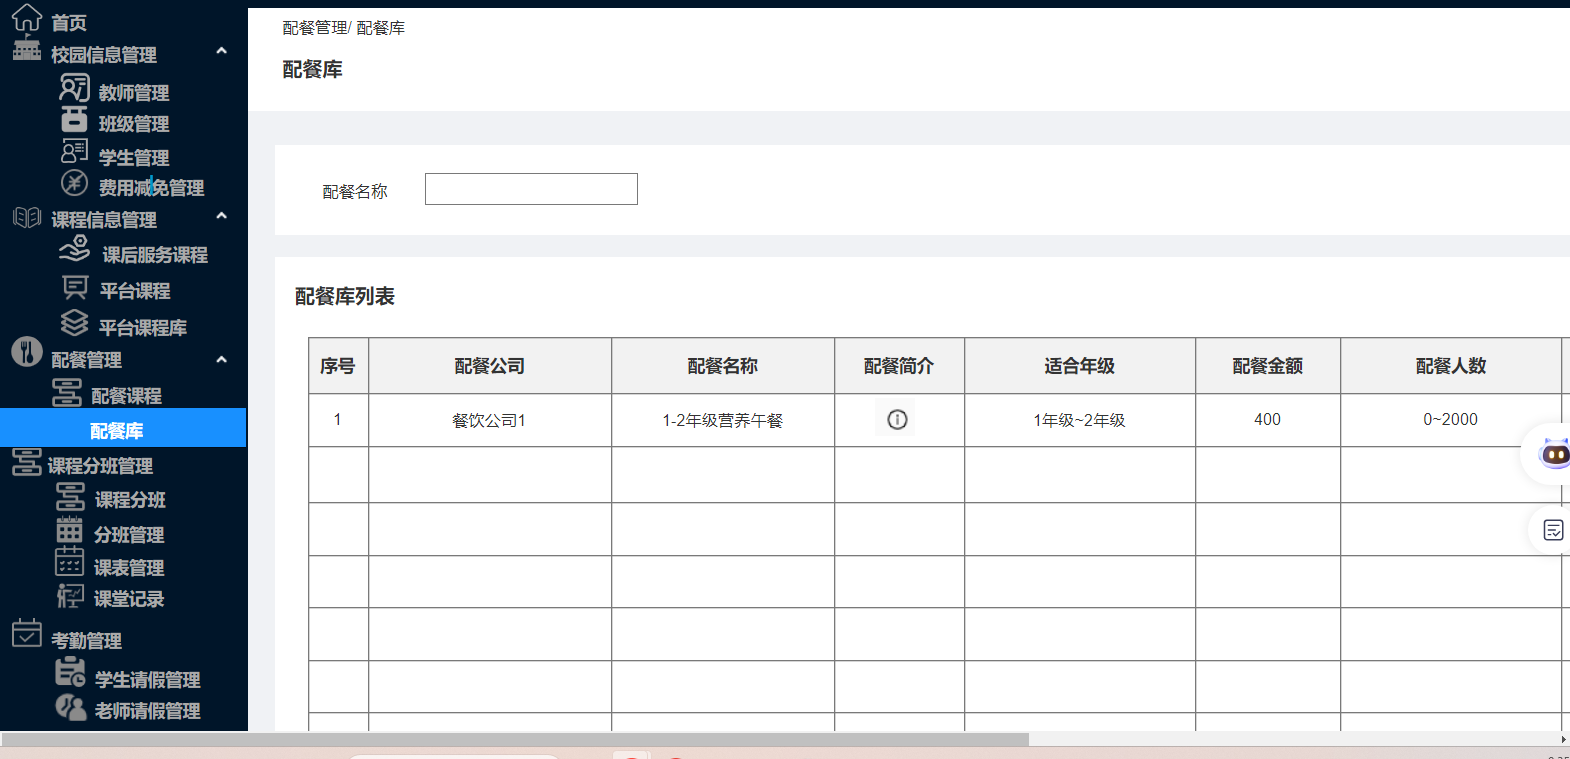Screen dimensions: 1570x759
Task: Click the 1年级~2年级 cell
Action: click(1080, 420)
